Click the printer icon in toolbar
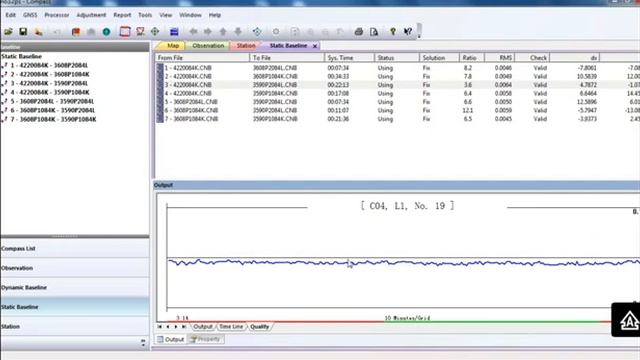 (359, 31)
